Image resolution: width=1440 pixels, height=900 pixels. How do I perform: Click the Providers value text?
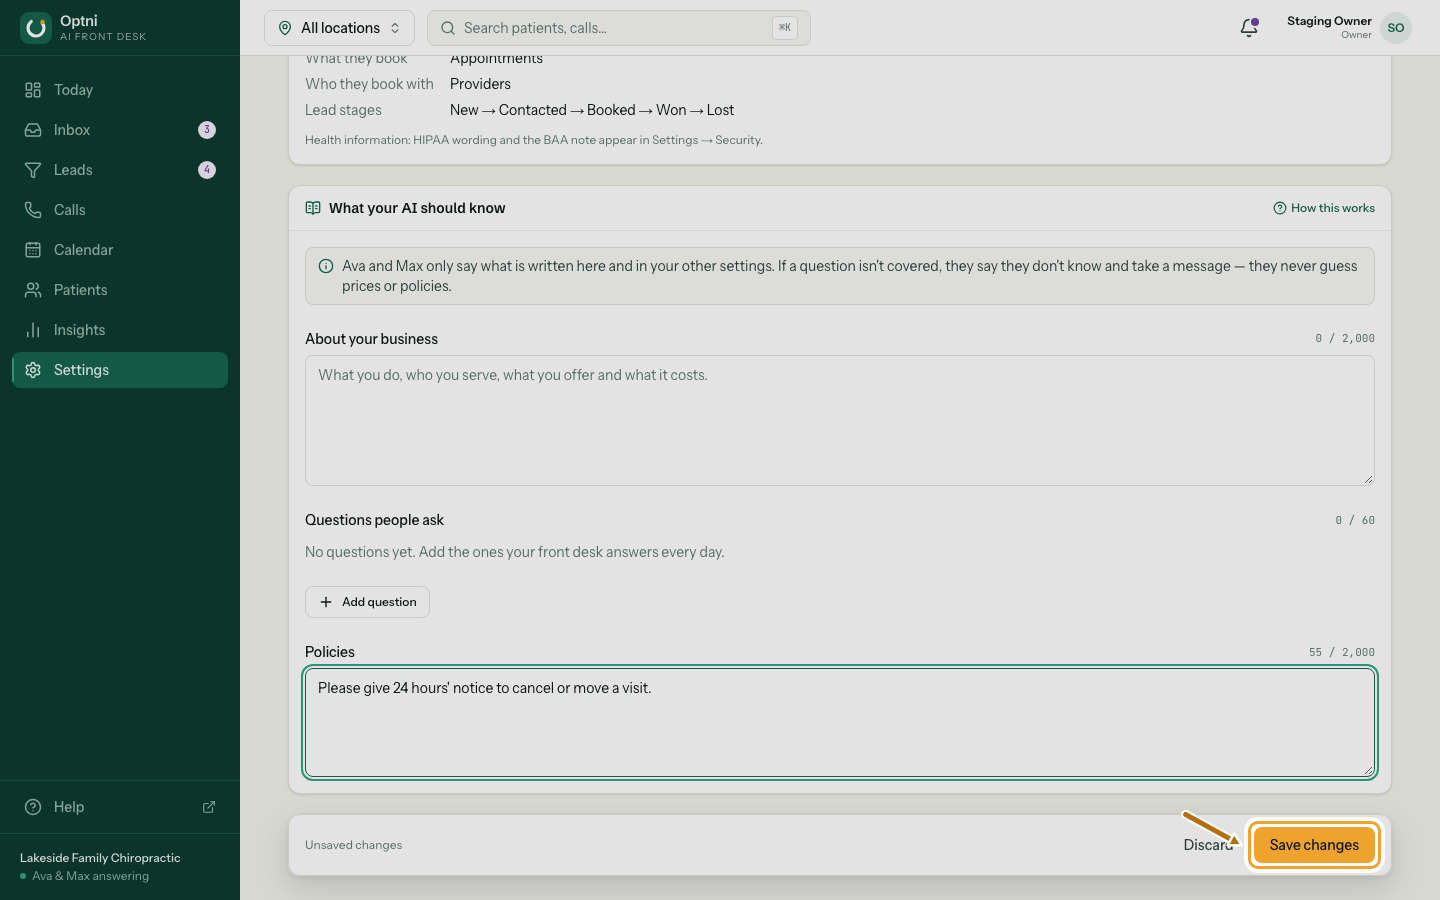coord(480,84)
